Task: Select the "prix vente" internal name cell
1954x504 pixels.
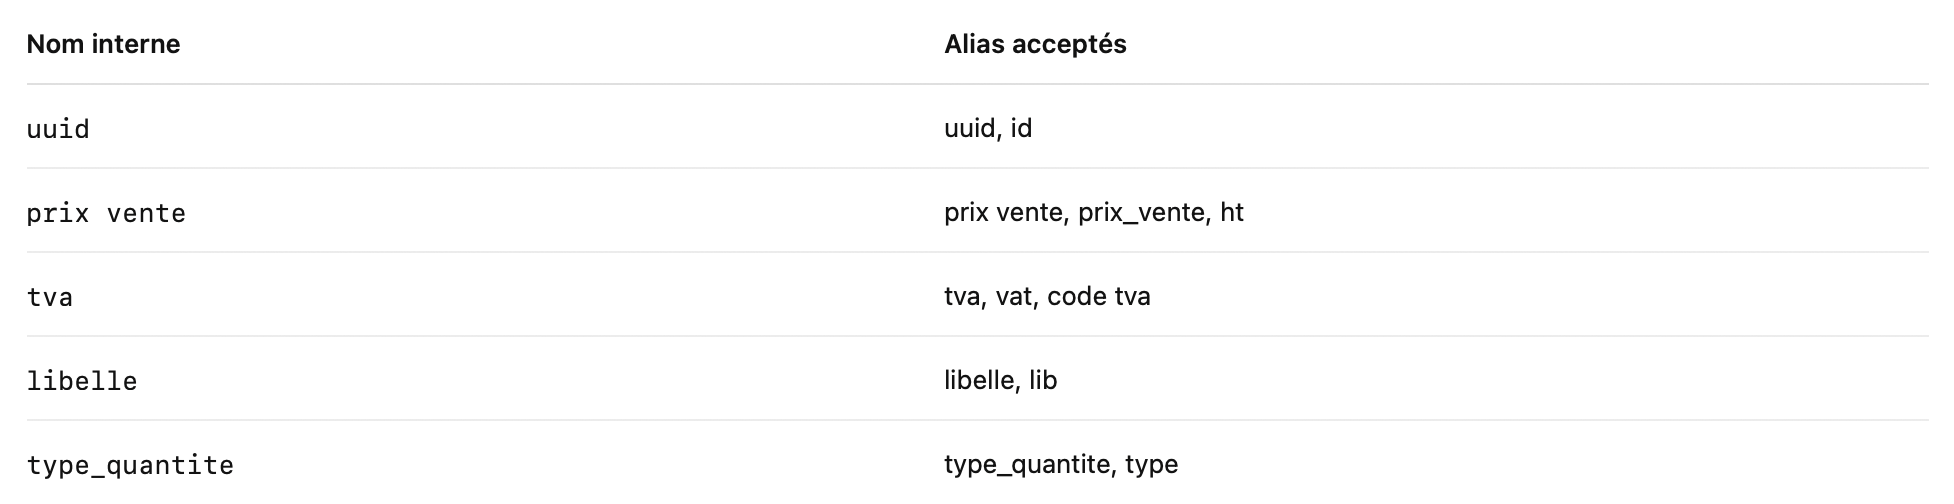Action: [x=106, y=213]
